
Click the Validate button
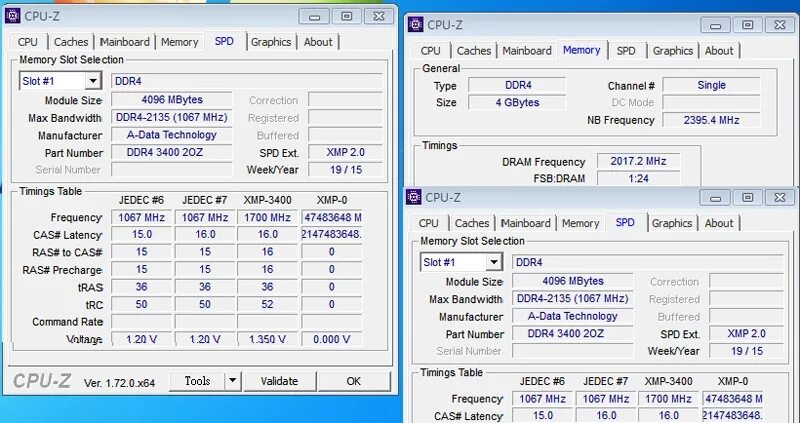[280, 381]
